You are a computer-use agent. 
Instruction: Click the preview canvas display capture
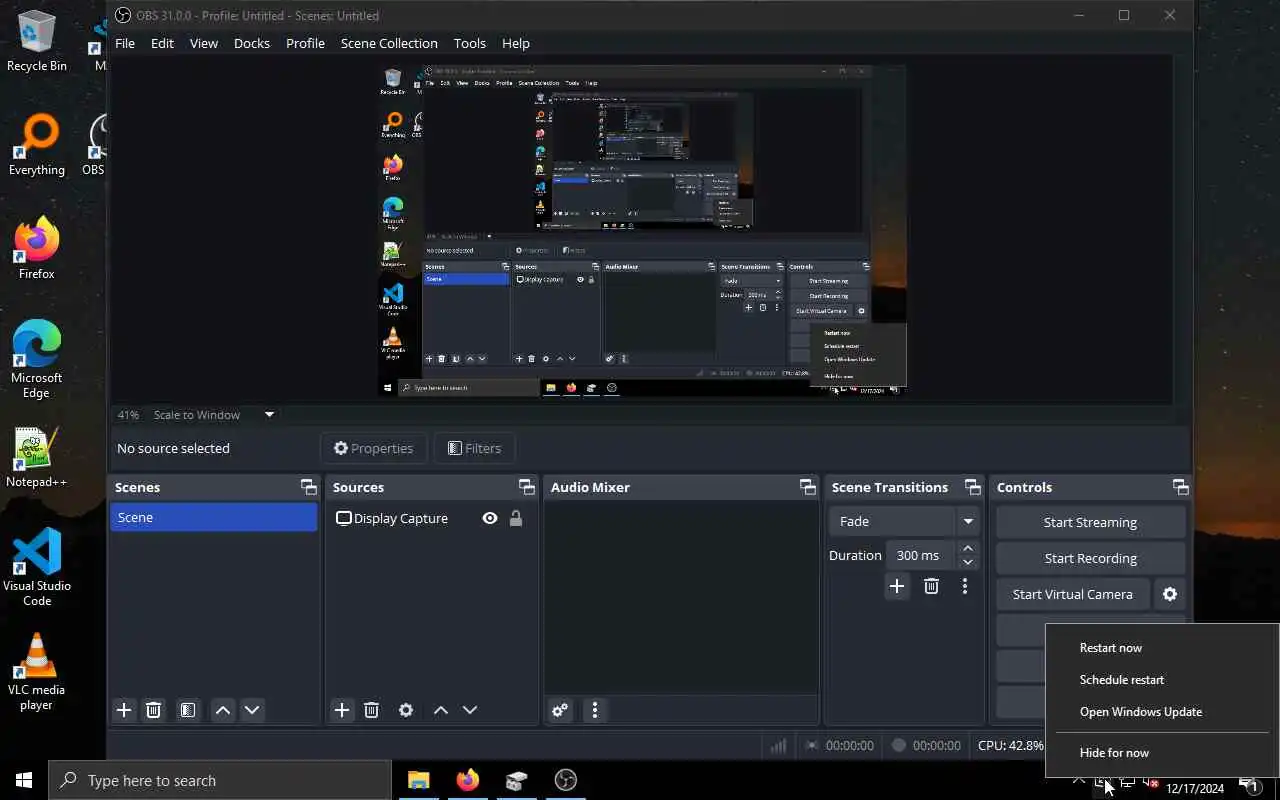[641, 230]
